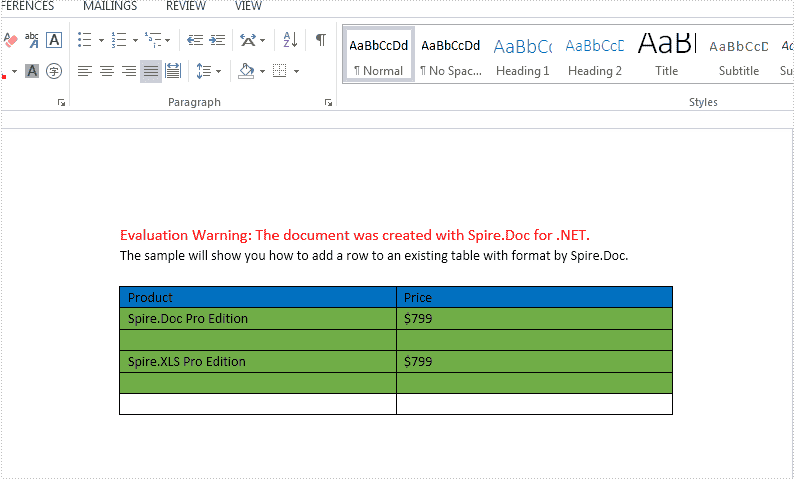Click the Price header cell
794x479 pixels.
click(534, 297)
